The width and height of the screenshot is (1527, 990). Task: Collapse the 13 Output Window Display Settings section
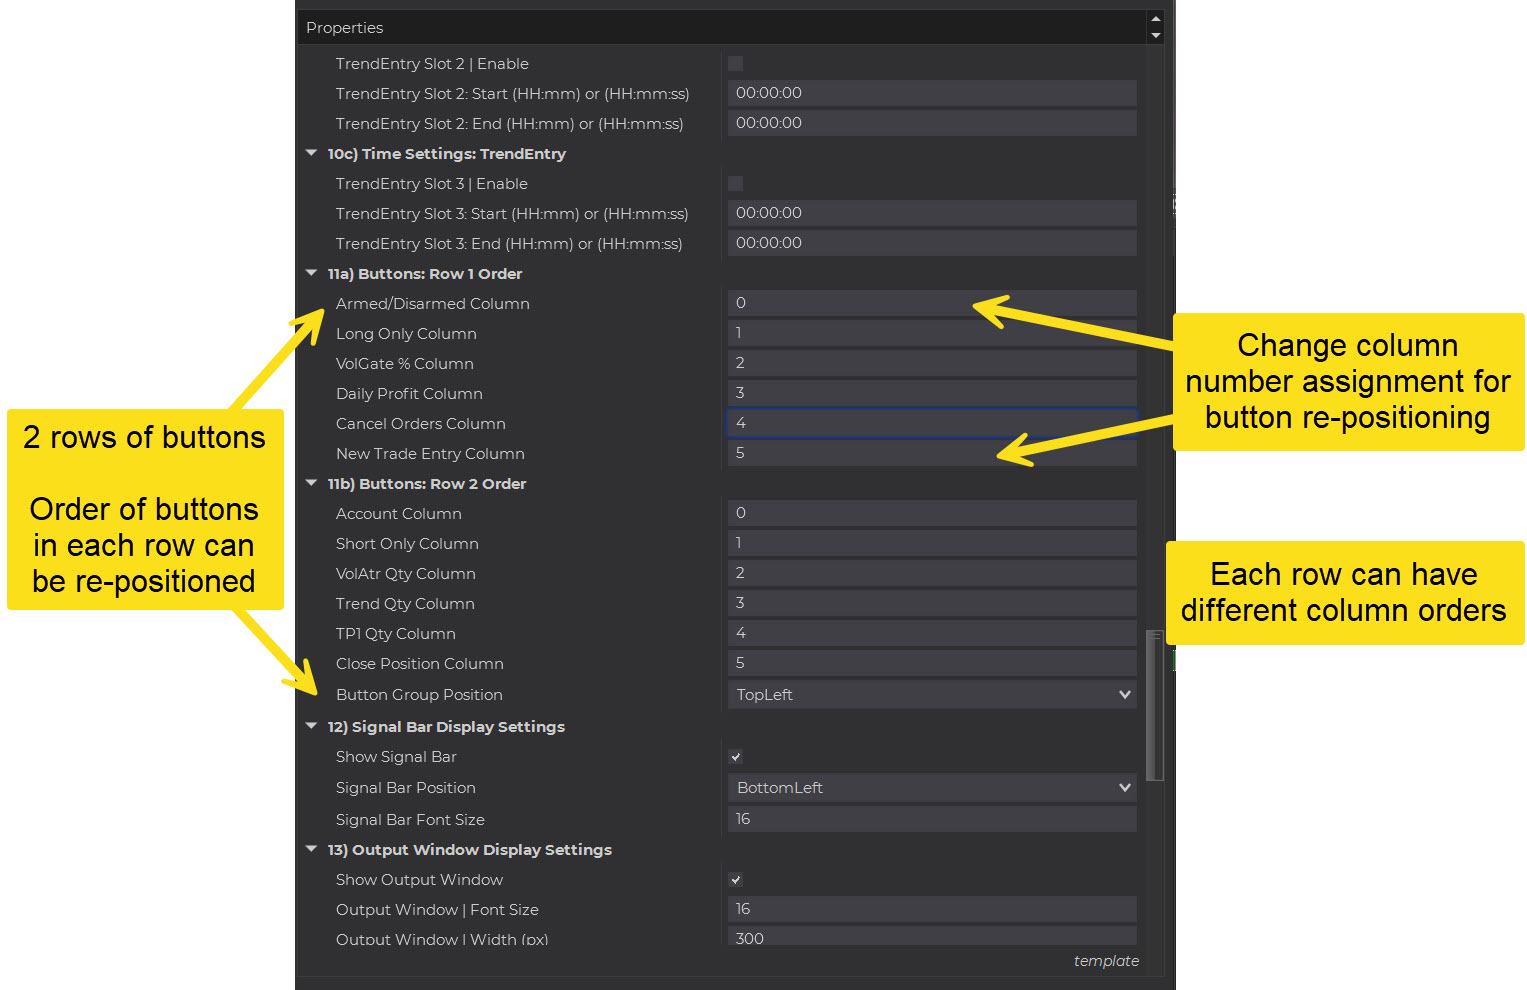coord(312,849)
